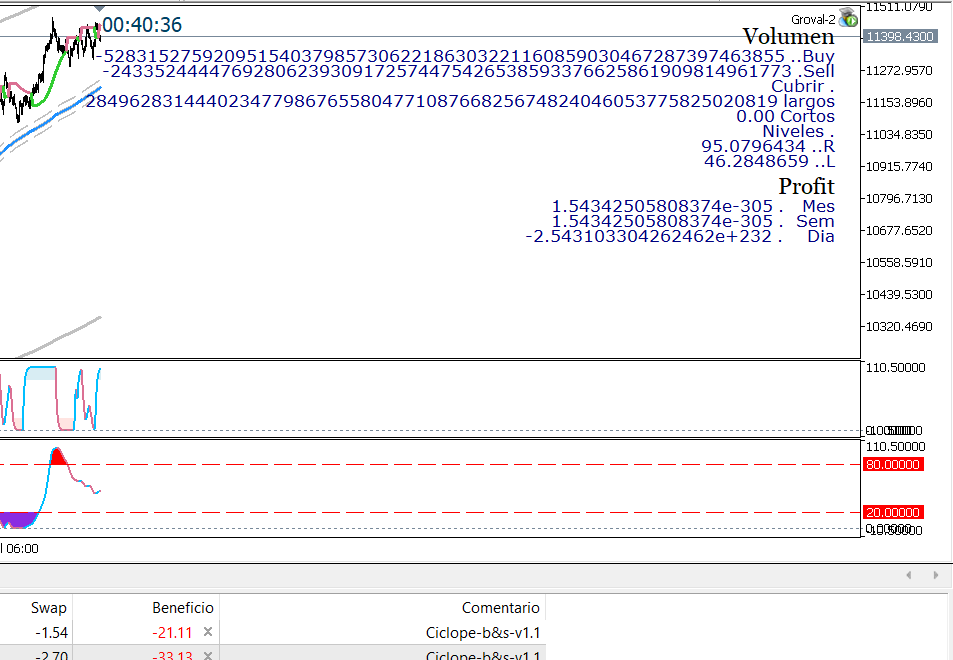Click the 10915.7740 price axis value
The image size is (953, 660).
click(x=899, y=167)
